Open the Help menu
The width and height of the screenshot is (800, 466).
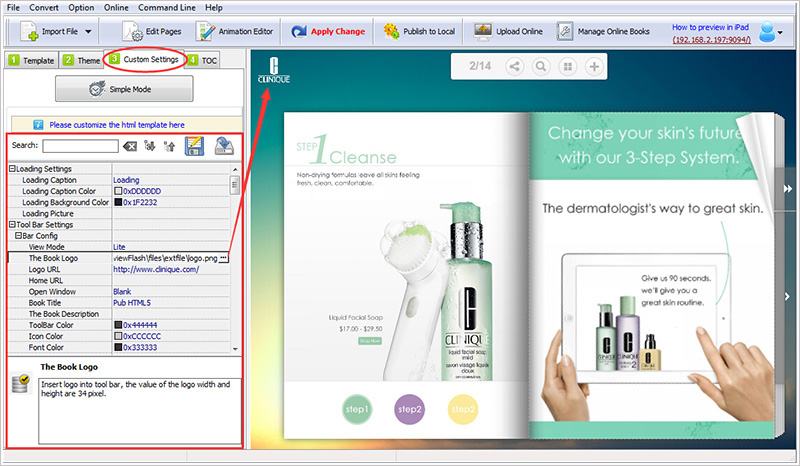click(x=214, y=8)
